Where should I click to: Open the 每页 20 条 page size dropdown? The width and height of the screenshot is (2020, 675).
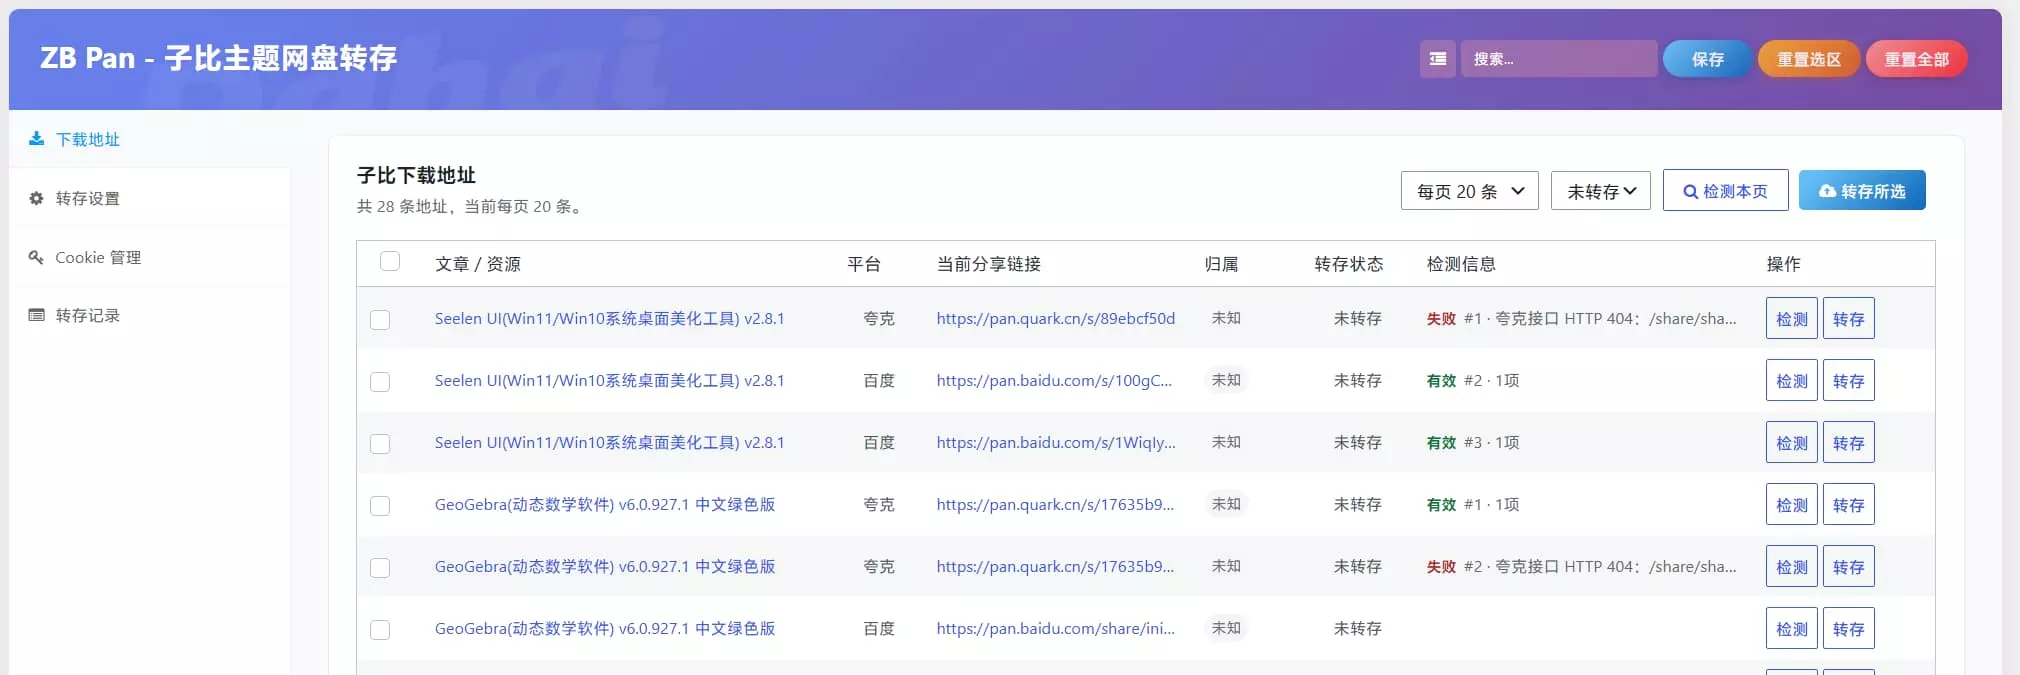pyautogui.click(x=1469, y=191)
